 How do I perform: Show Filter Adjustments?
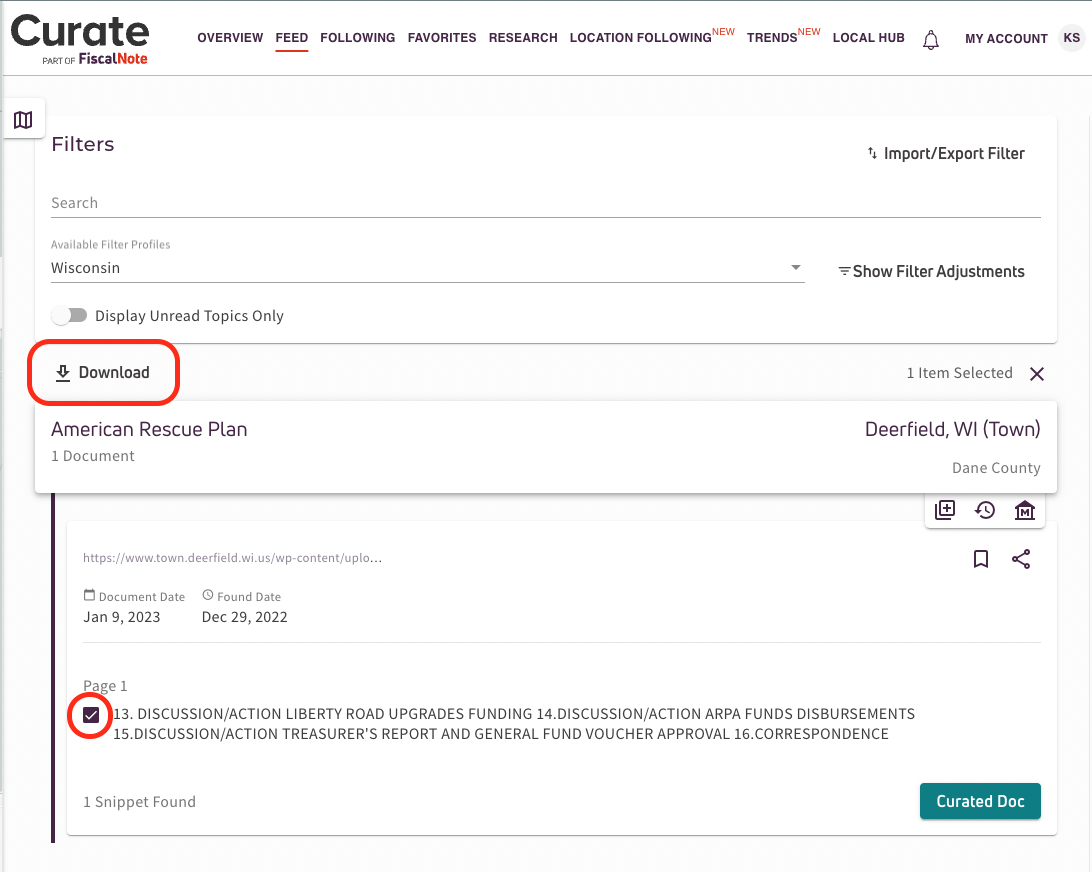point(931,272)
